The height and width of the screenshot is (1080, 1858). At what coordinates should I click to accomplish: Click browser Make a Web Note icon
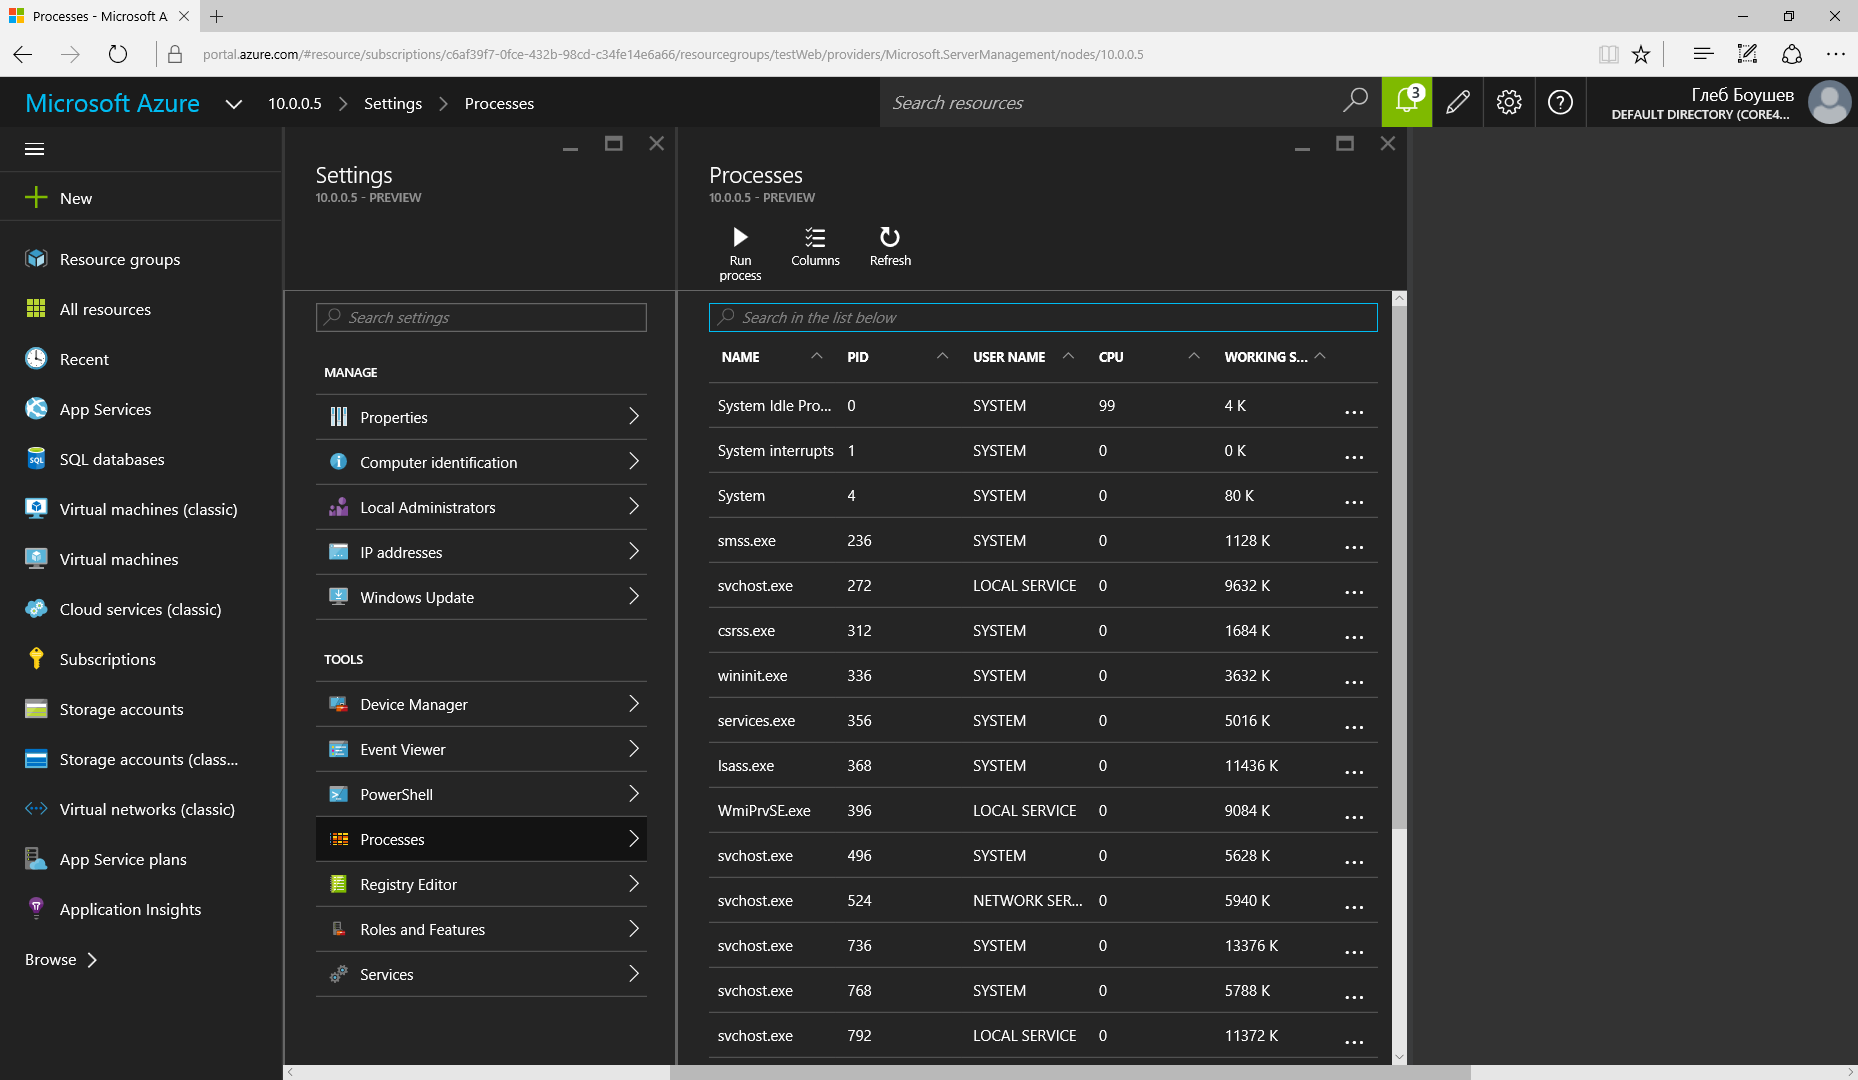[x=1747, y=54]
